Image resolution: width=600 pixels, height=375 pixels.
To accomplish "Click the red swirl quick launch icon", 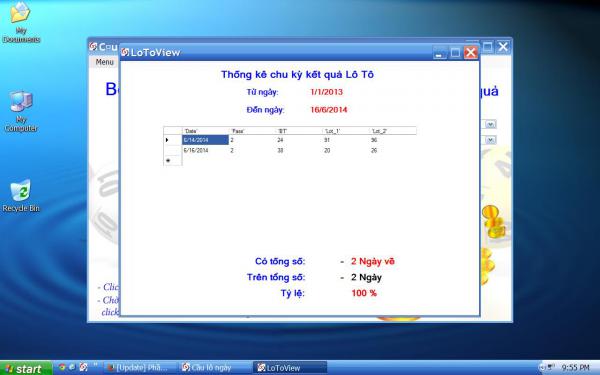I will 83,367.
